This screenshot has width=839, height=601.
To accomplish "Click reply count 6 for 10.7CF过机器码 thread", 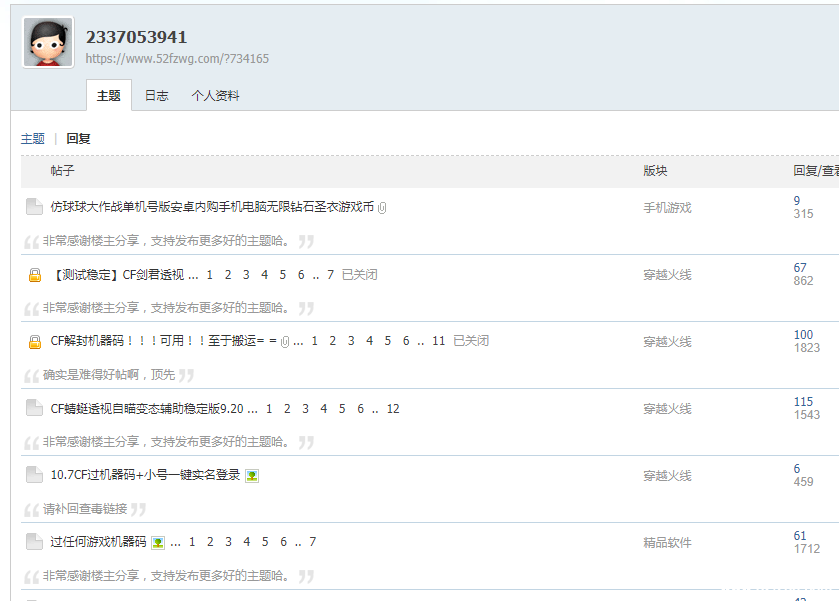I will (797, 468).
